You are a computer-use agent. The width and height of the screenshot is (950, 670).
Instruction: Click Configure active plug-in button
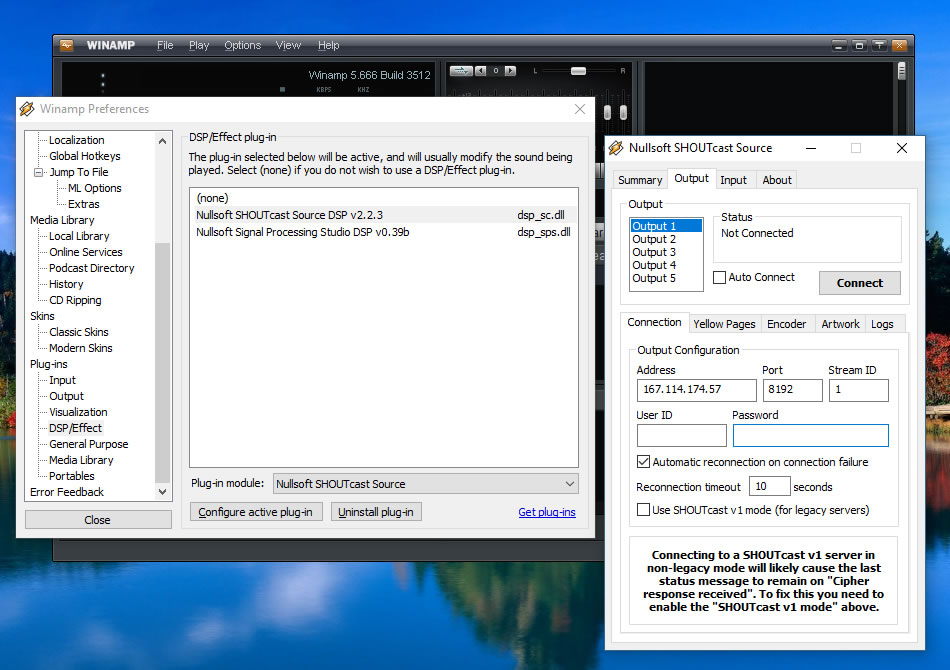tap(256, 512)
